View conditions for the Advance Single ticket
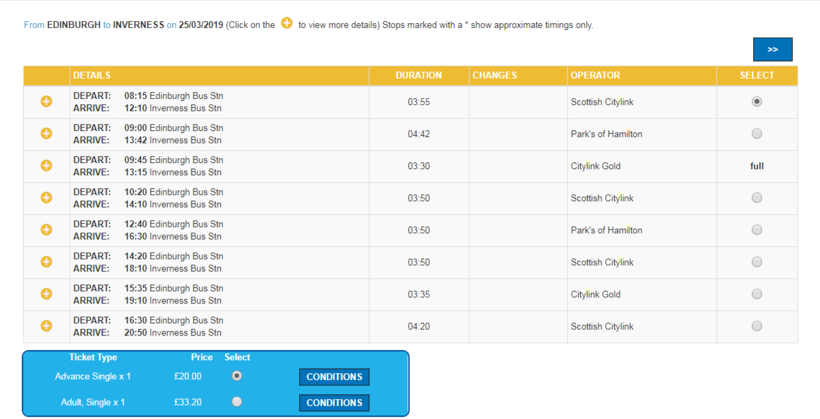820x419 pixels. pyautogui.click(x=334, y=377)
